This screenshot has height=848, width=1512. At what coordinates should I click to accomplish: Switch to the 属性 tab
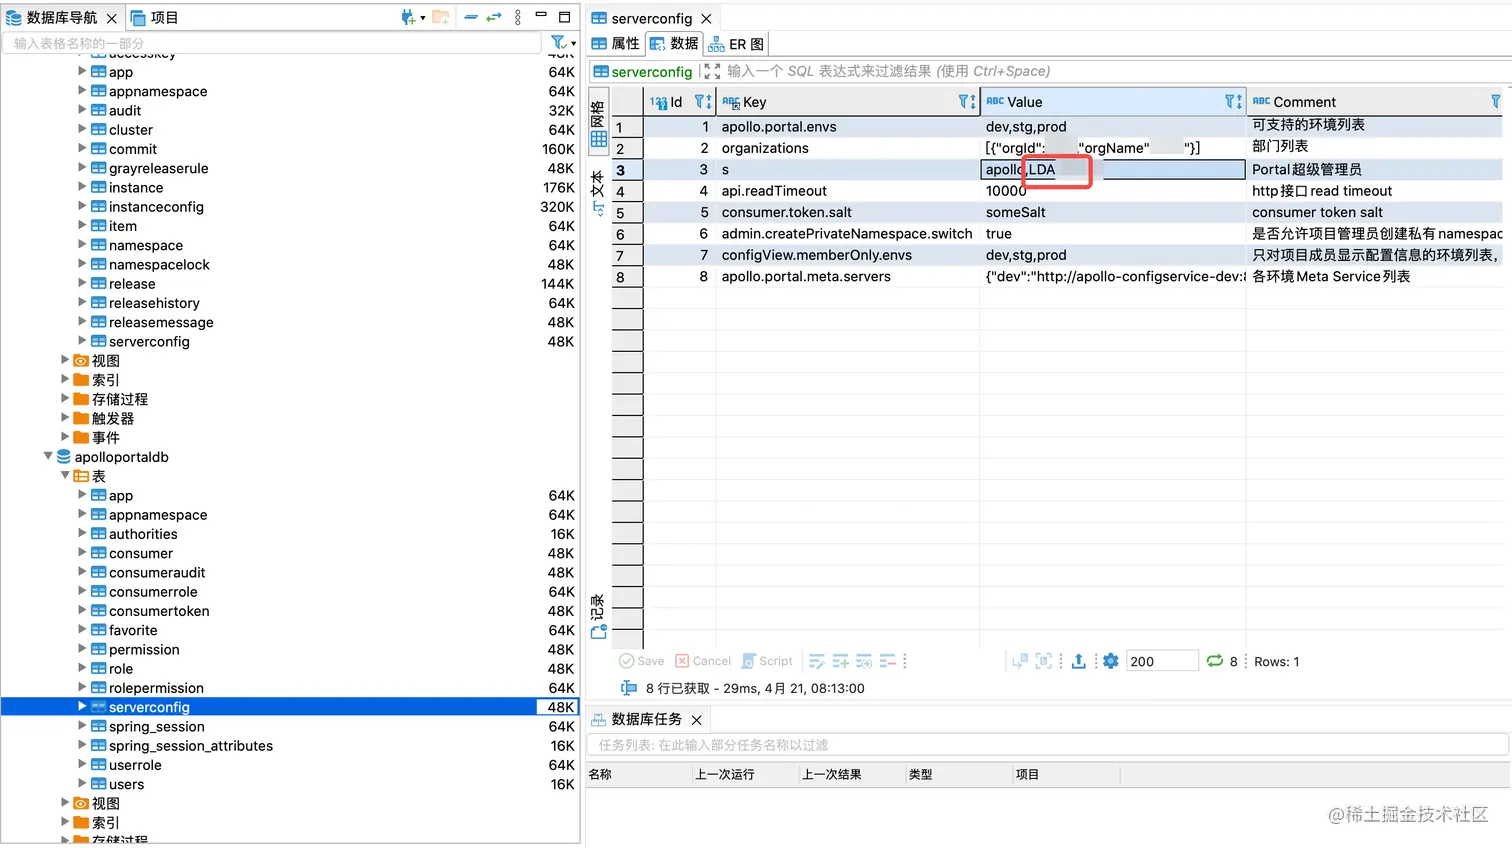pos(615,43)
